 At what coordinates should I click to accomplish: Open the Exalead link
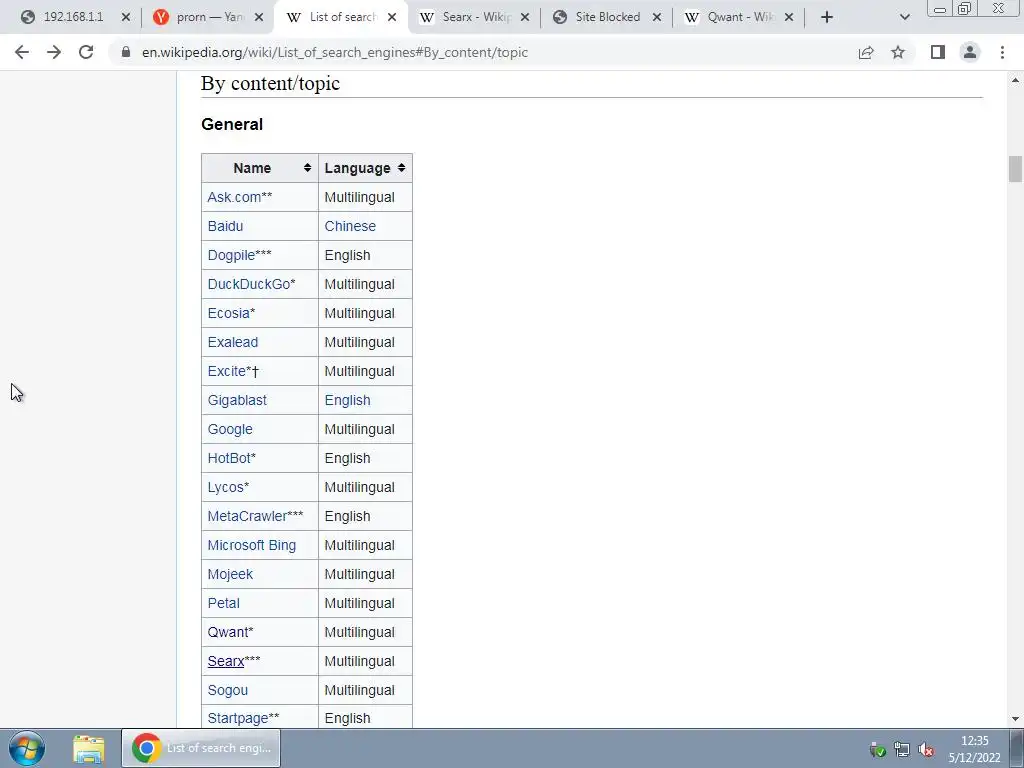point(232,342)
